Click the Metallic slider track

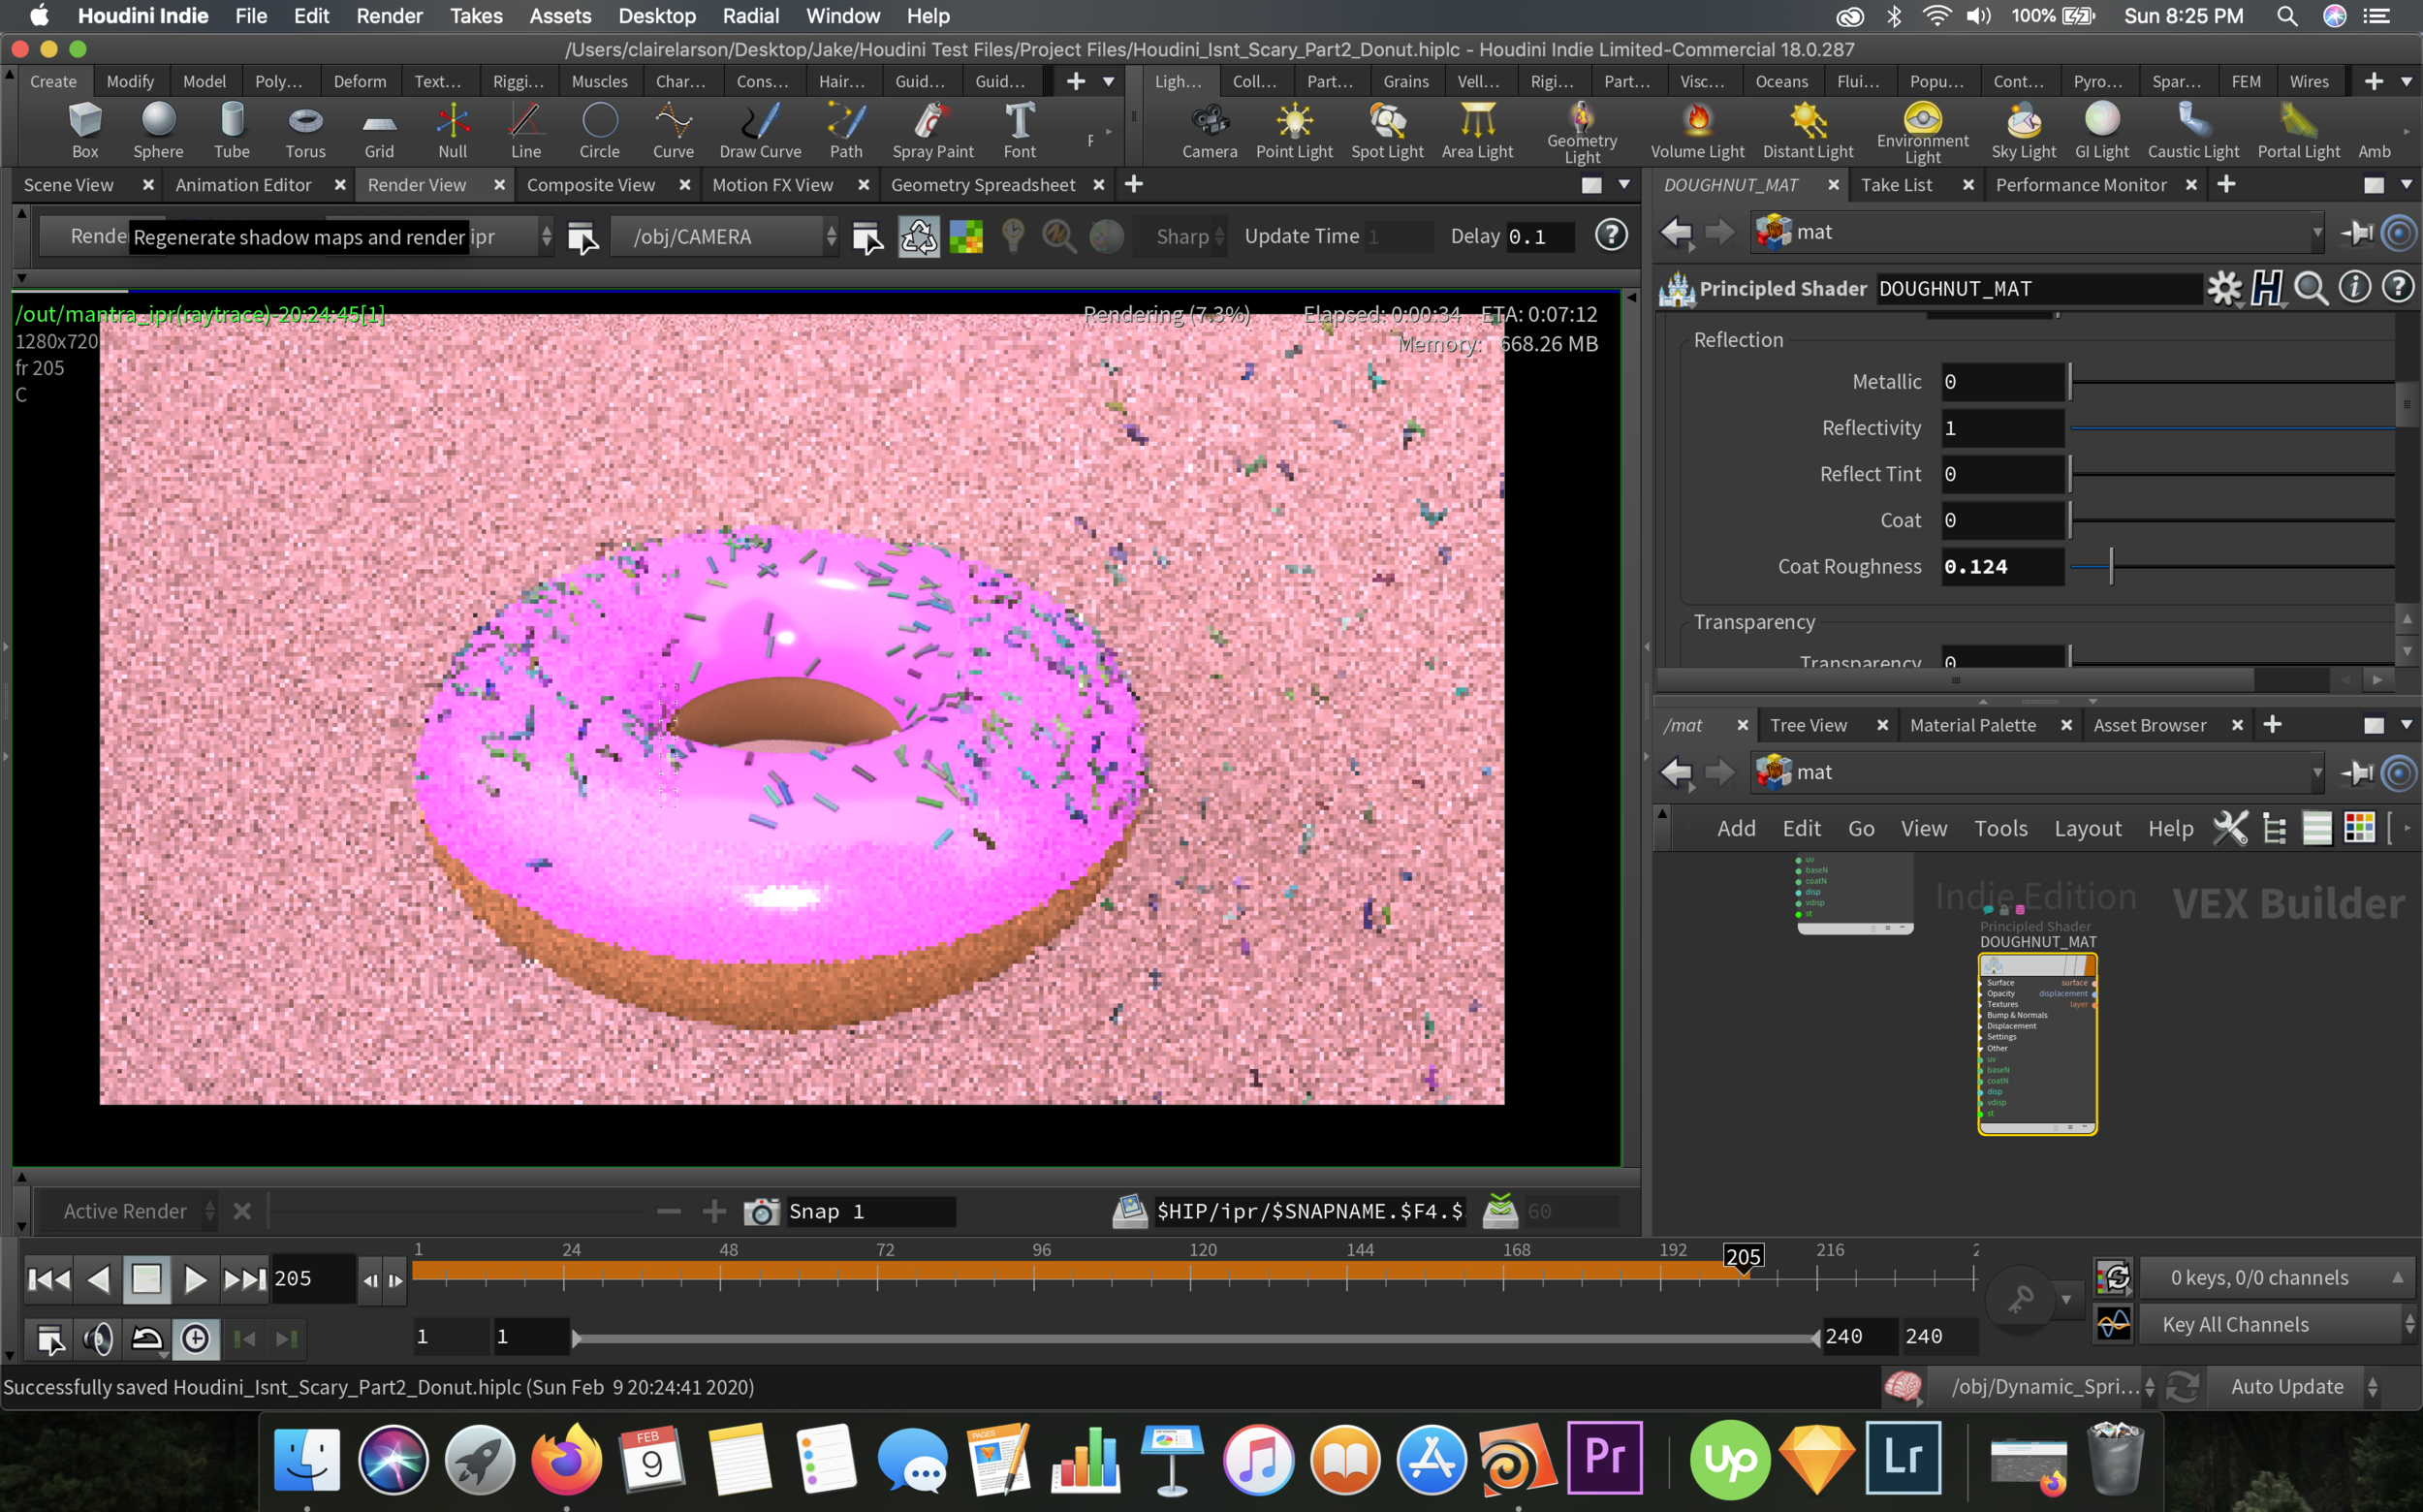point(2232,382)
